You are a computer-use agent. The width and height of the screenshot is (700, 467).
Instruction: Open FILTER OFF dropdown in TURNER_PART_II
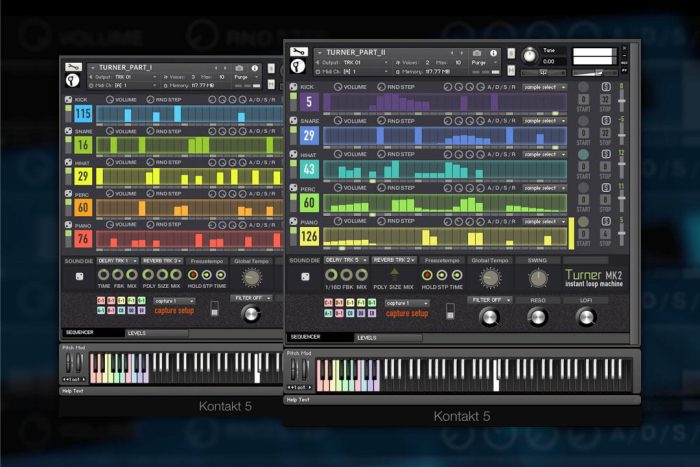(x=490, y=300)
